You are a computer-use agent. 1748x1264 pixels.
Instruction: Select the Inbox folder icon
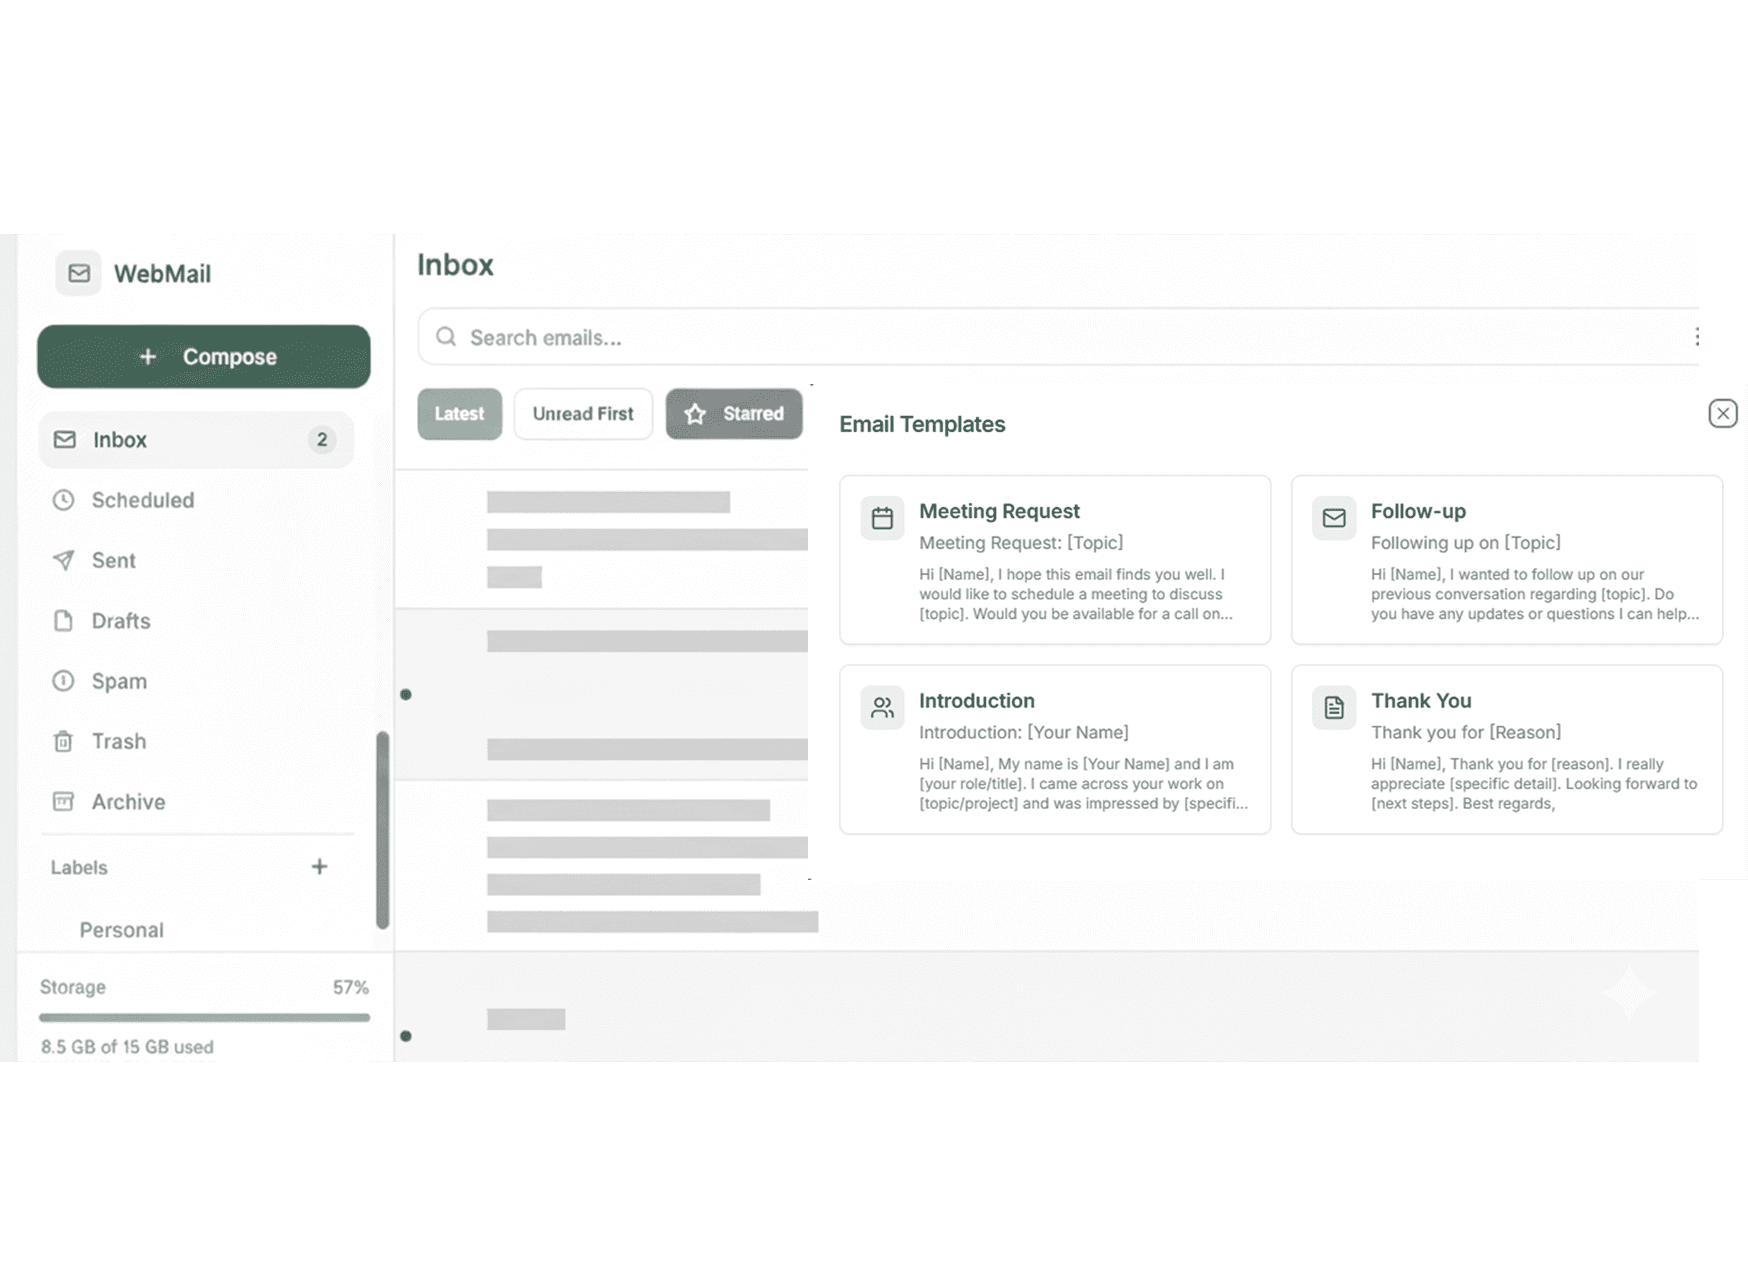coord(65,440)
